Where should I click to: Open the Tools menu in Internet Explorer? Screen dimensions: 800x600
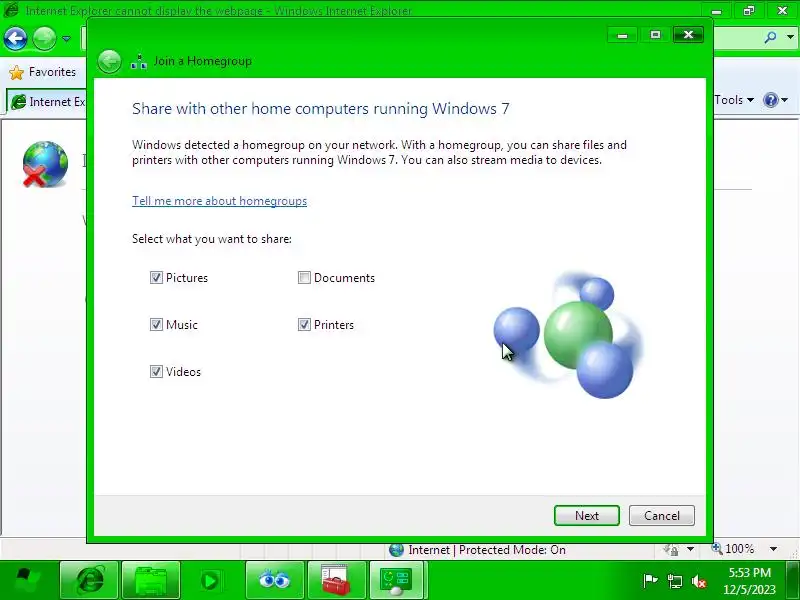point(734,100)
